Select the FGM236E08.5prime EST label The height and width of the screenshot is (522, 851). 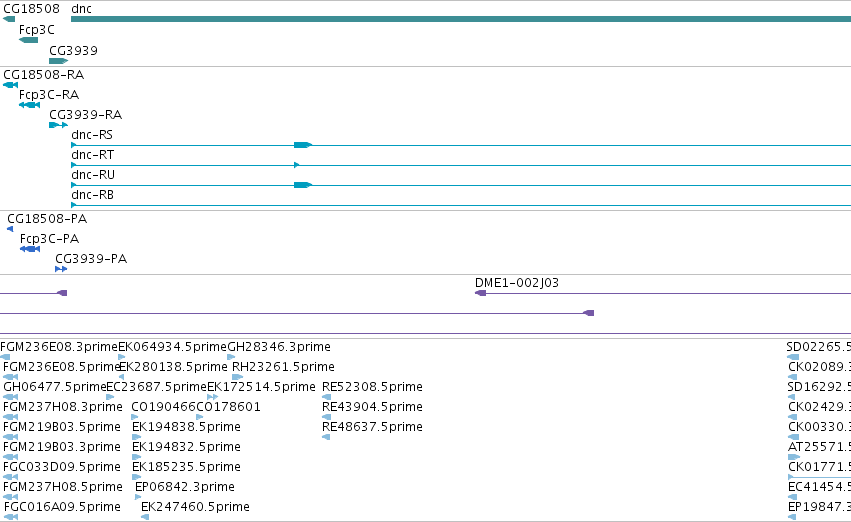pos(61,367)
